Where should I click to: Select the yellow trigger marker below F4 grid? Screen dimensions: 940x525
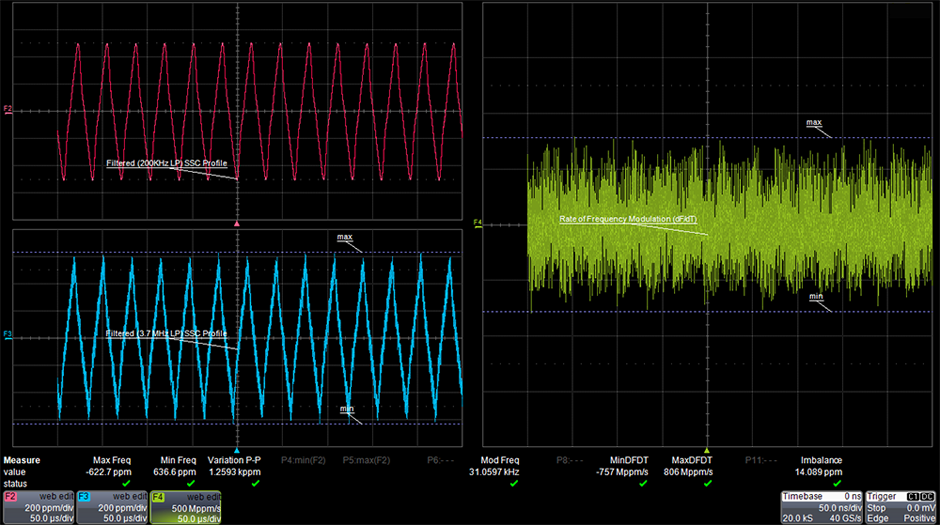click(707, 450)
